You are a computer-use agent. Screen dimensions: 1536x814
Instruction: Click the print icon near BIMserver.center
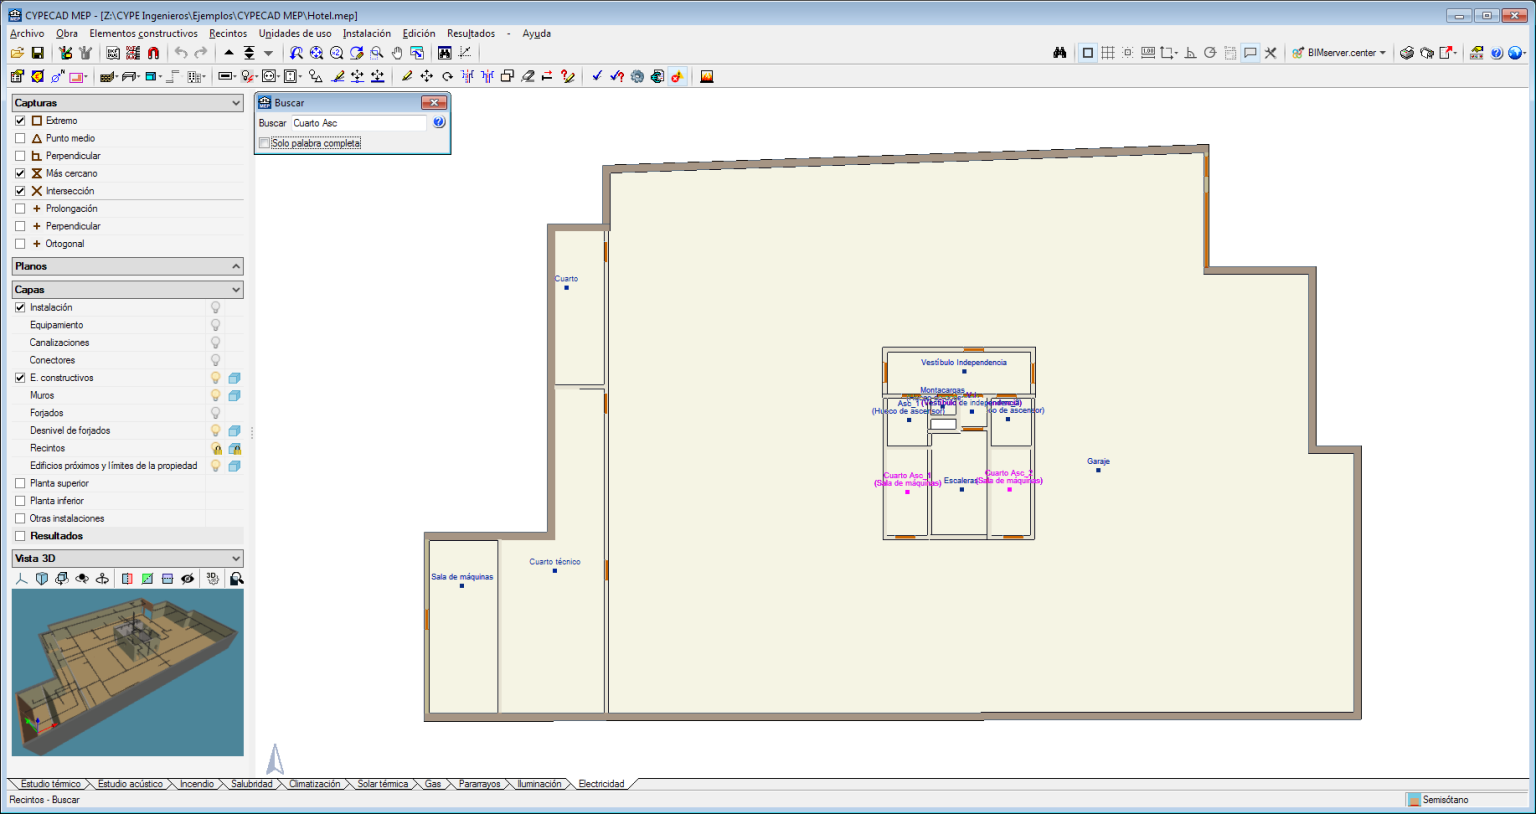[x=1407, y=52]
